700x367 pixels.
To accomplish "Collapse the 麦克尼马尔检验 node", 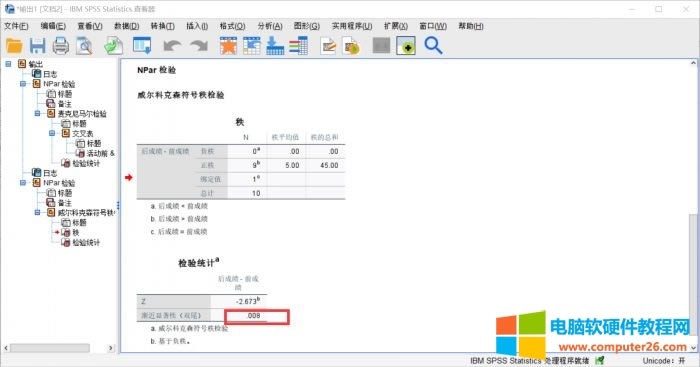I will [x=38, y=114].
